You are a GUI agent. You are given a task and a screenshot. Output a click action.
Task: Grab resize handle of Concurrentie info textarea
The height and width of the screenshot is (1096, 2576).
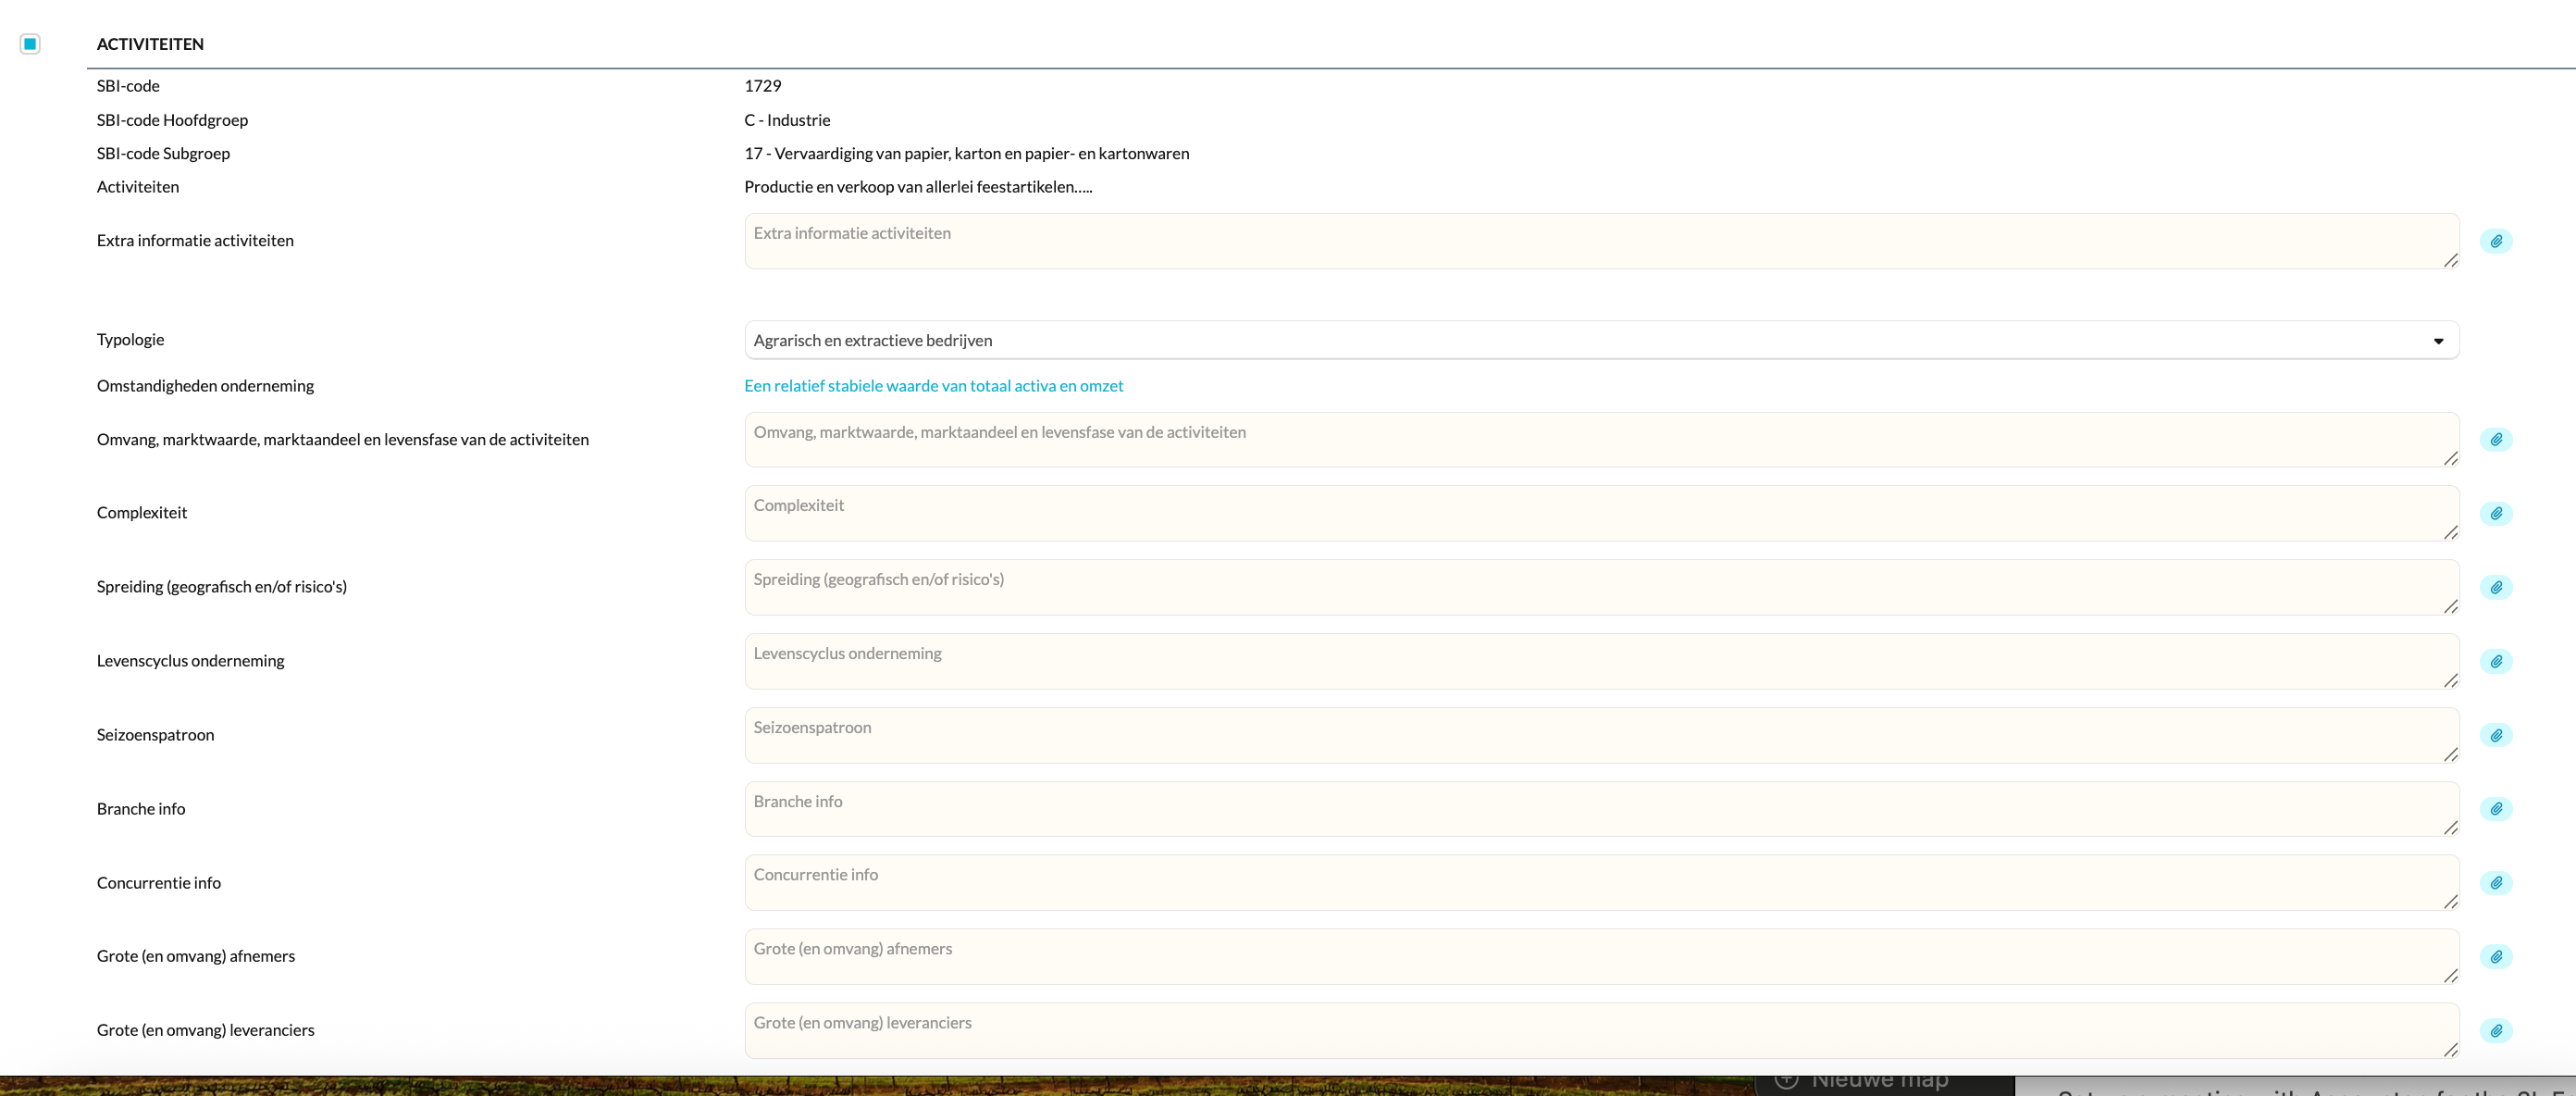pos(2450,902)
